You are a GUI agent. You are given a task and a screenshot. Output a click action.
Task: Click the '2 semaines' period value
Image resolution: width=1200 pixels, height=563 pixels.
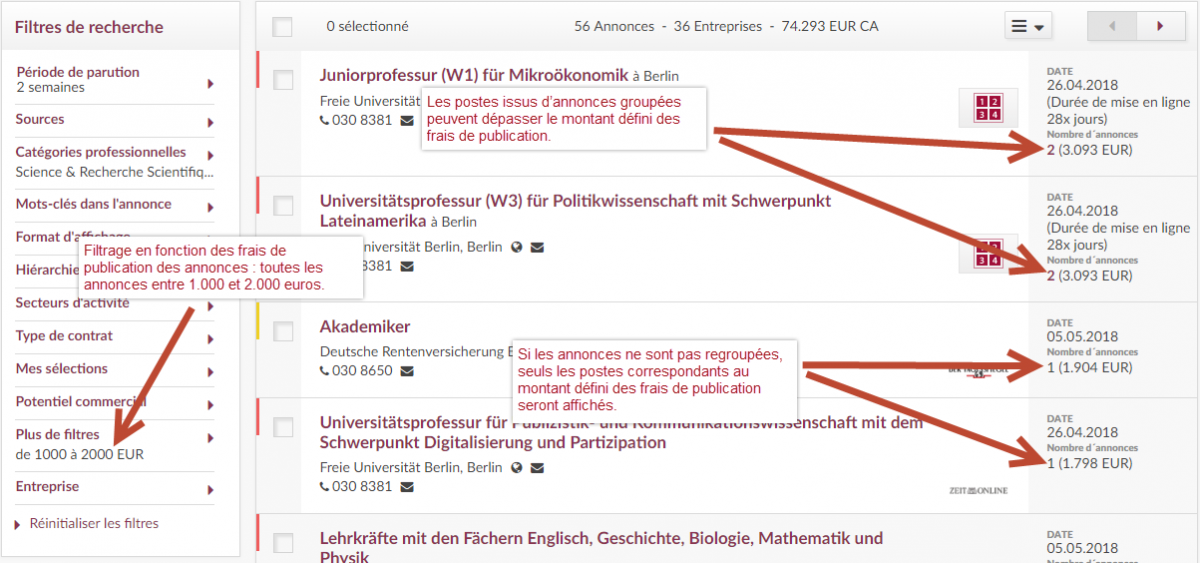(50, 87)
